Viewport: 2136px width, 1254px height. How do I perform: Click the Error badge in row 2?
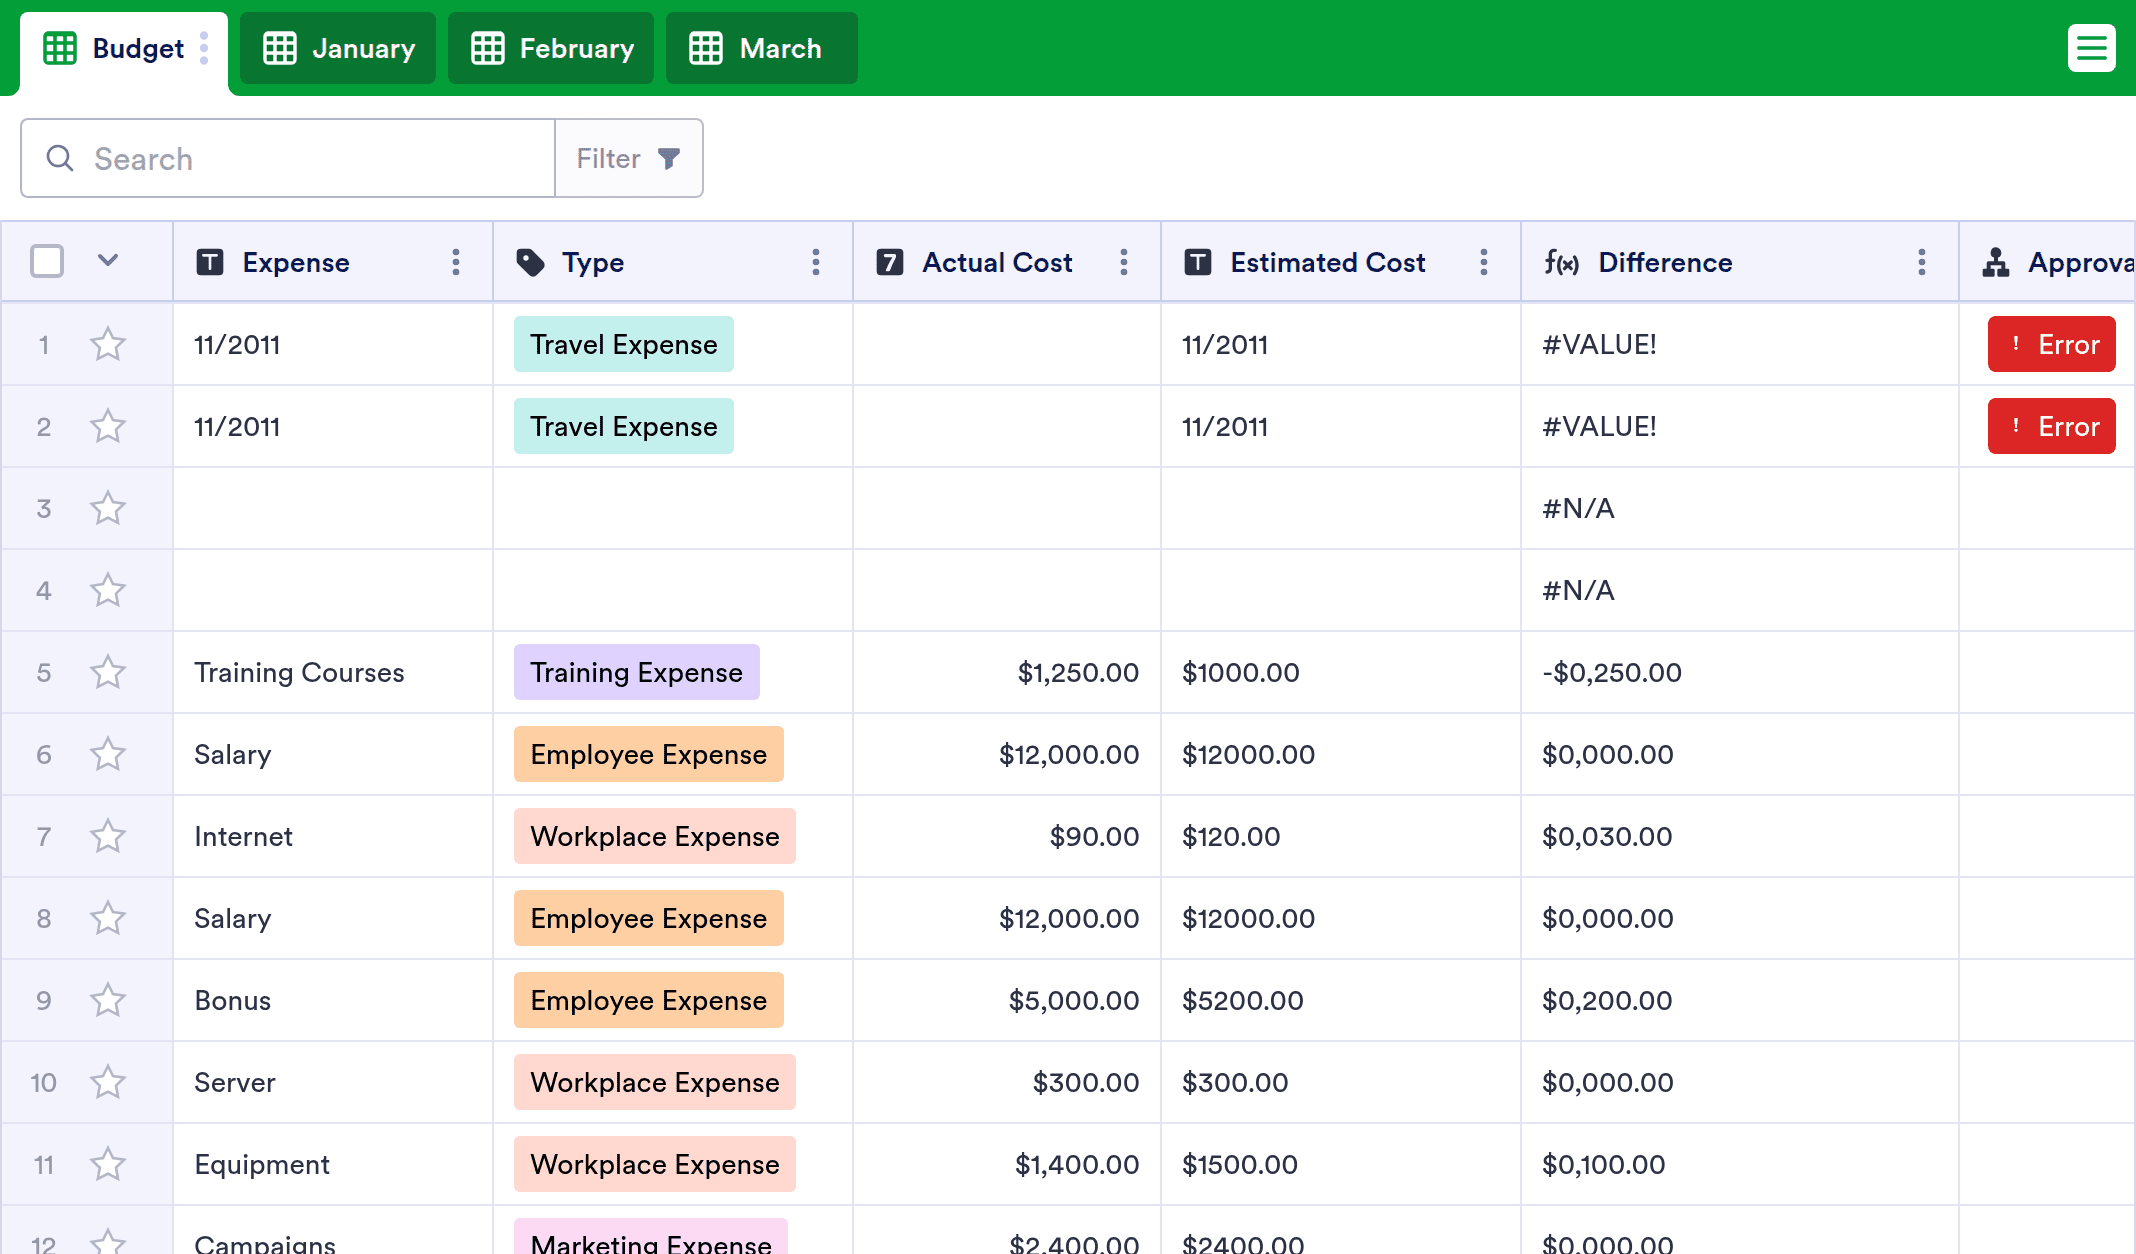2051,427
